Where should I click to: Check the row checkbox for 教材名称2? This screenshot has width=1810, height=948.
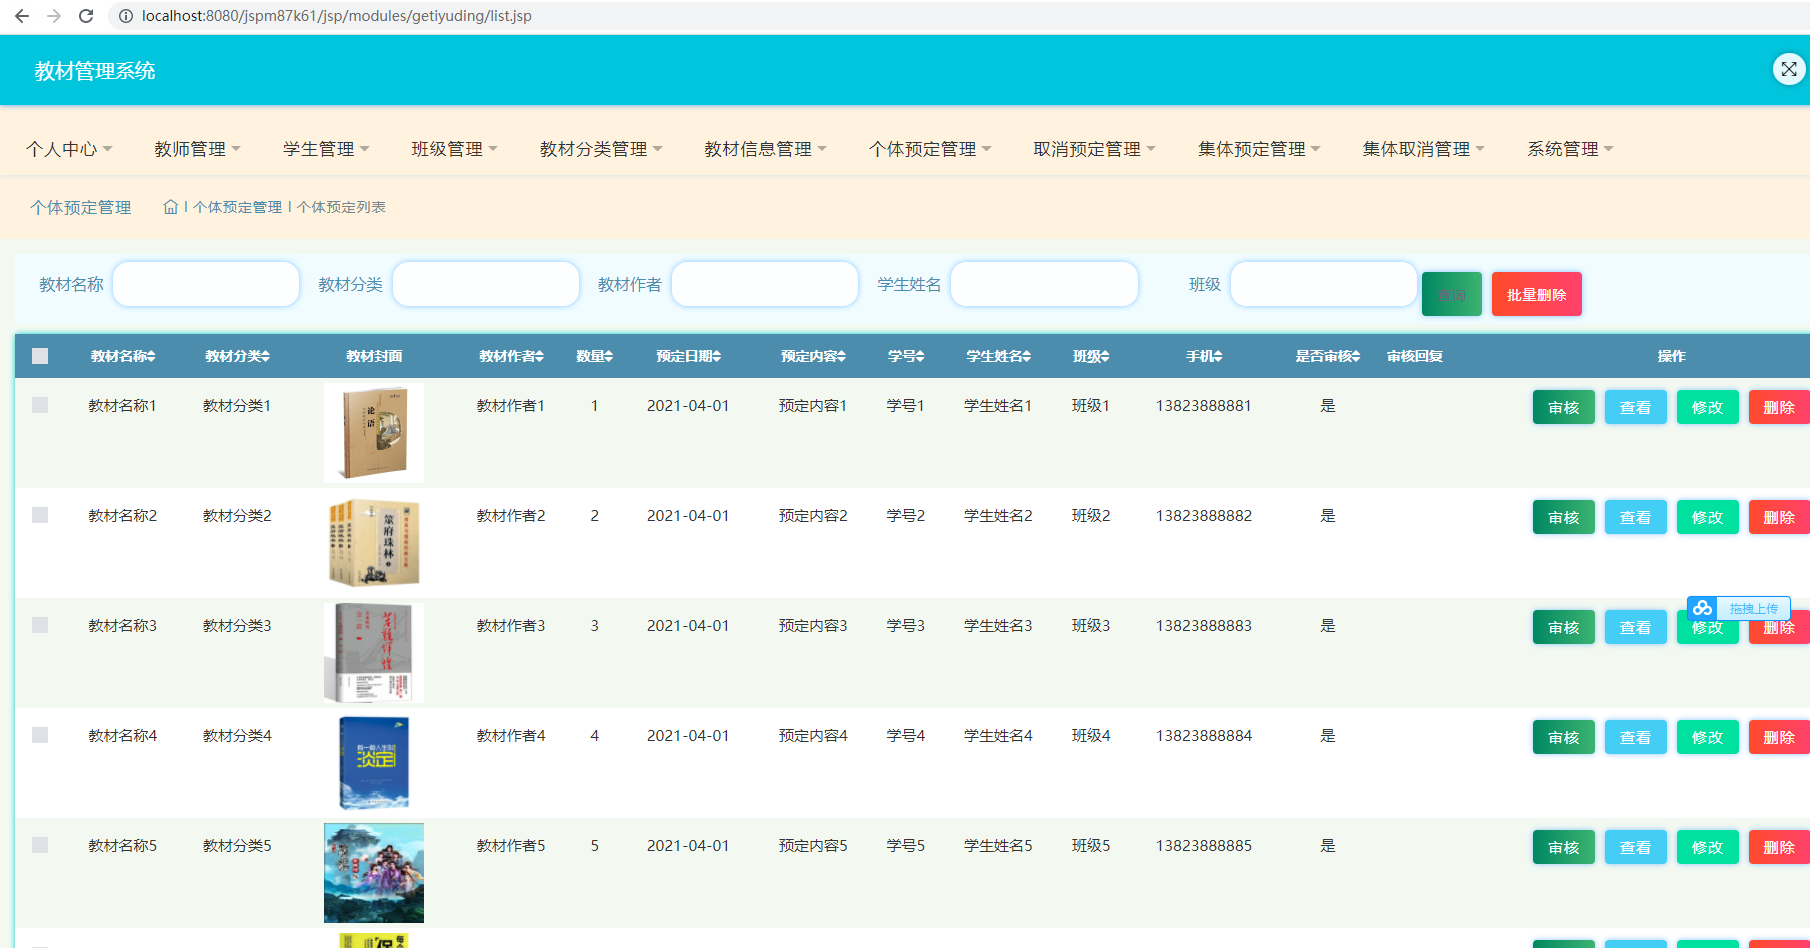(40, 515)
